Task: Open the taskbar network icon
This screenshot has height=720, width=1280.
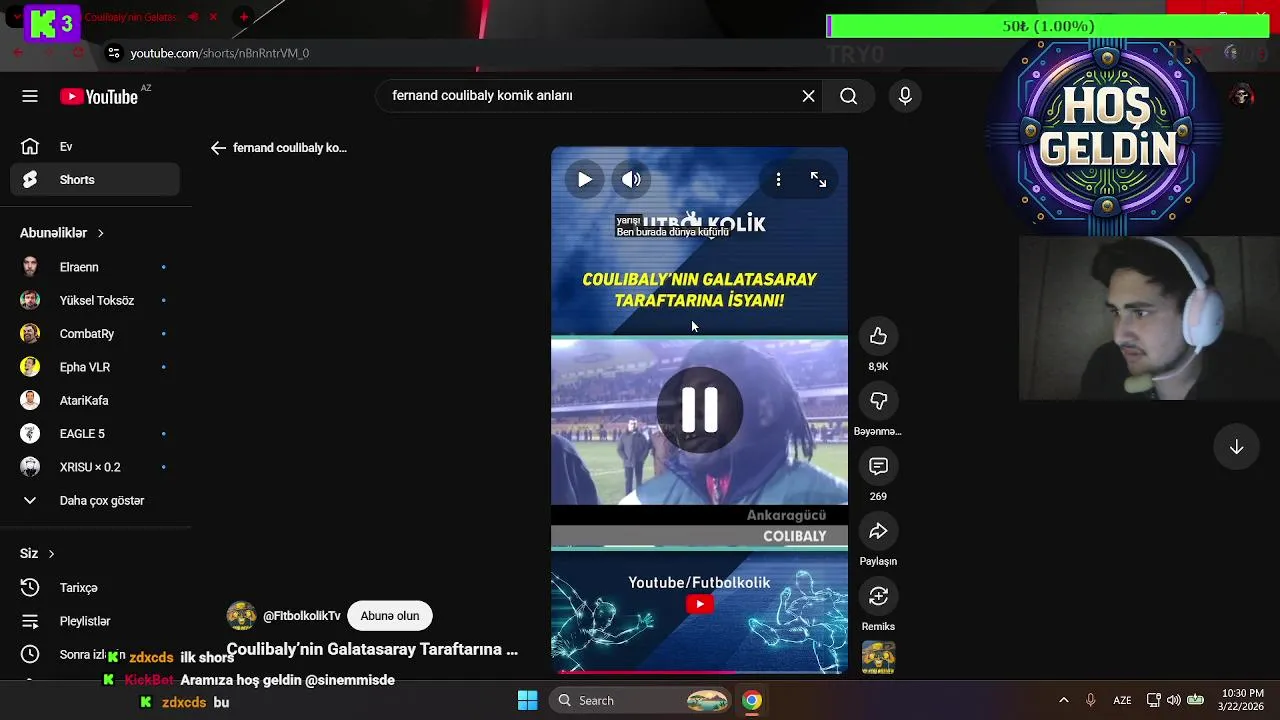Action: click(1153, 700)
